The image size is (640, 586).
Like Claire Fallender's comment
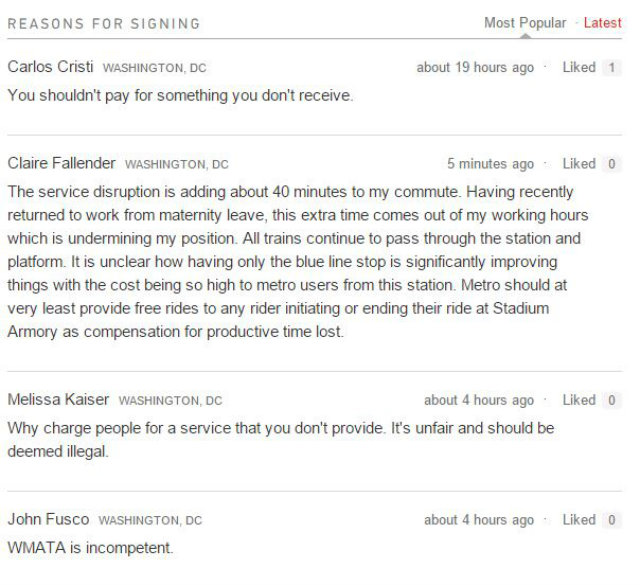pos(579,164)
